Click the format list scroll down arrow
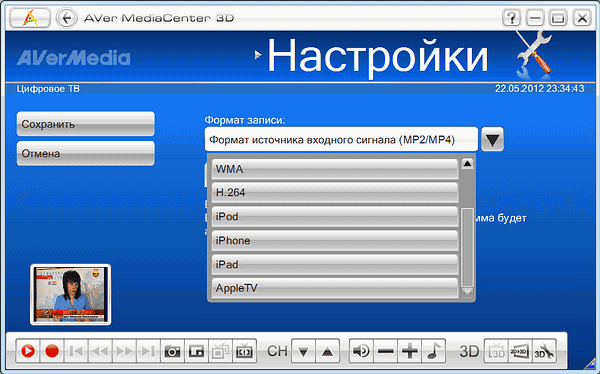Image resolution: width=600 pixels, height=374 pixels. 467,292
